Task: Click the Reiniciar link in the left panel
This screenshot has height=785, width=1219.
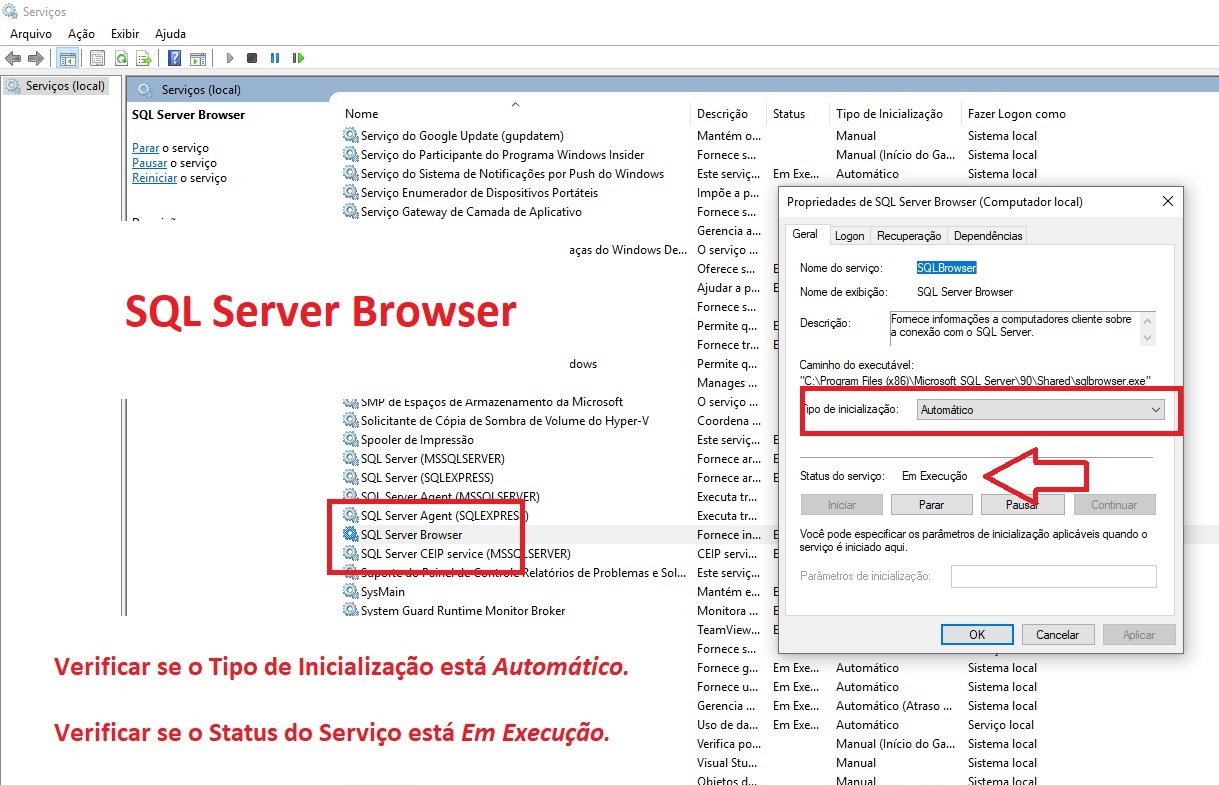Action: point(154,178)
